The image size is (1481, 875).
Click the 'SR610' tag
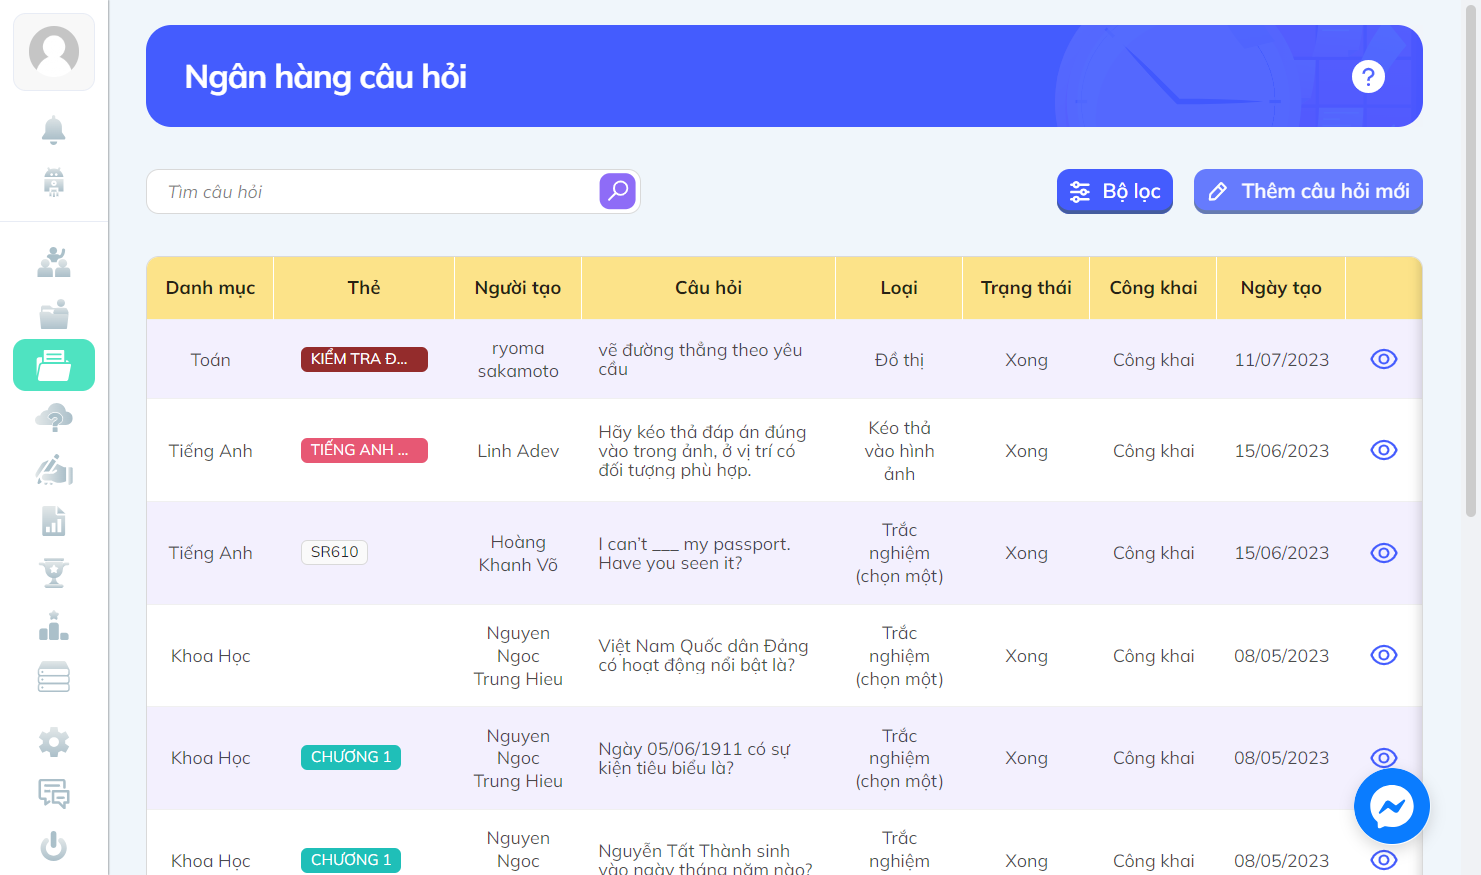click(x=334, y=552)
